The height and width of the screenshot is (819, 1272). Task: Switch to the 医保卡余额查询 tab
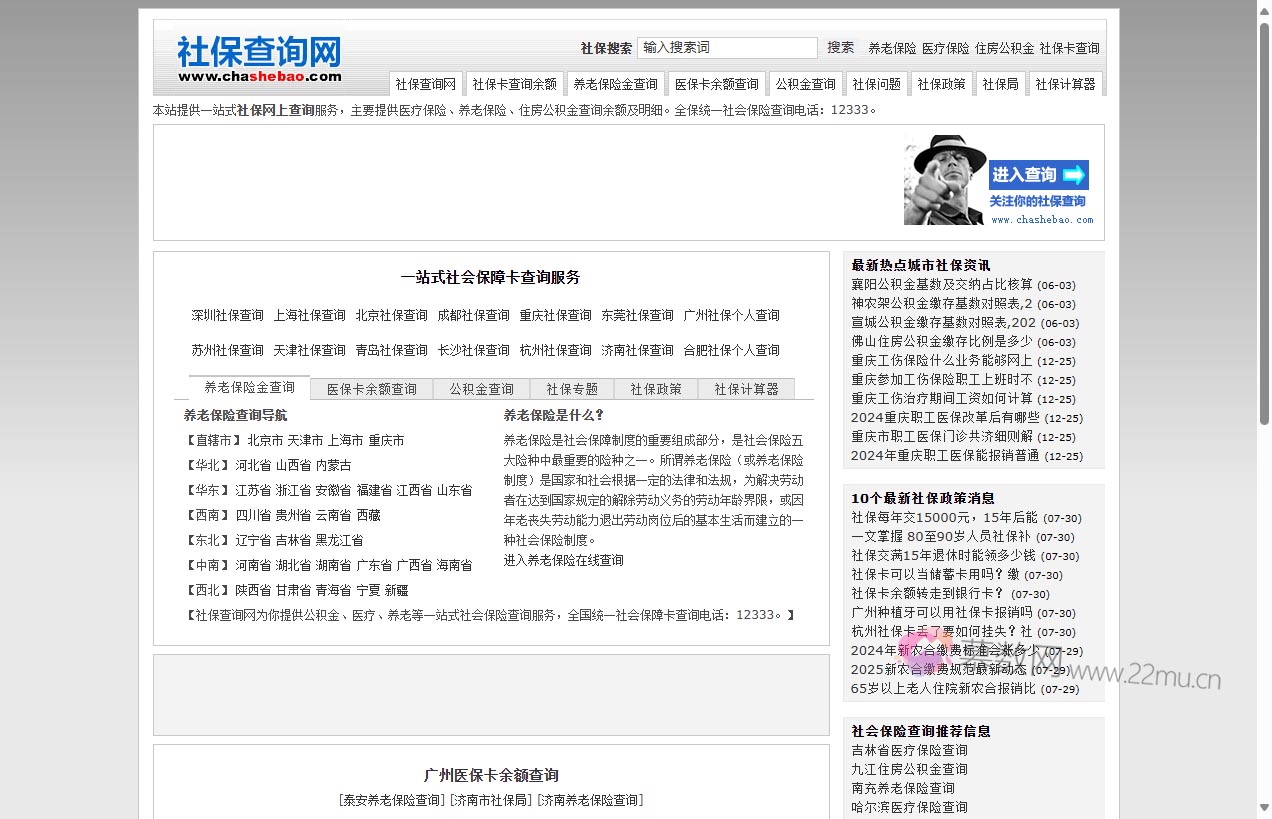coord(371,388)
